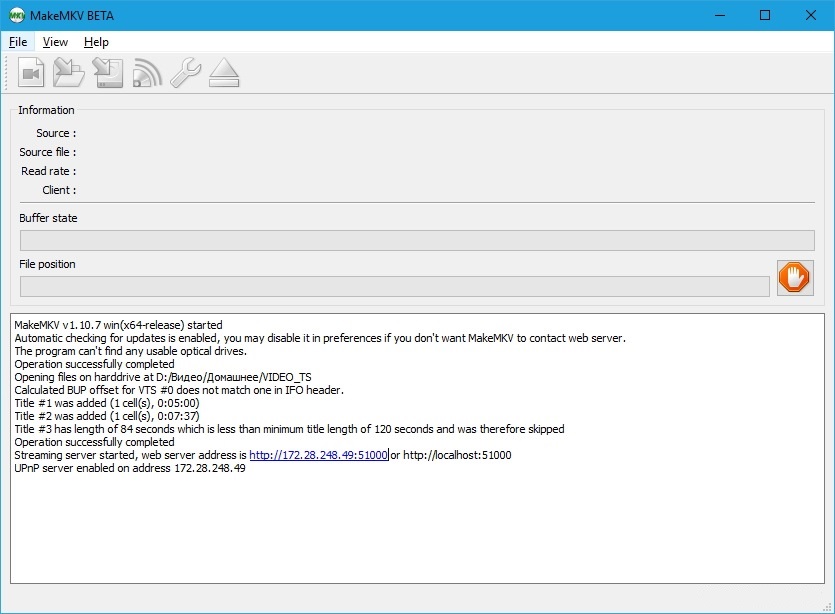Click the MakeMKV title bar logo
Viewport: 835px width, 614px height.
tap(17, 15)
